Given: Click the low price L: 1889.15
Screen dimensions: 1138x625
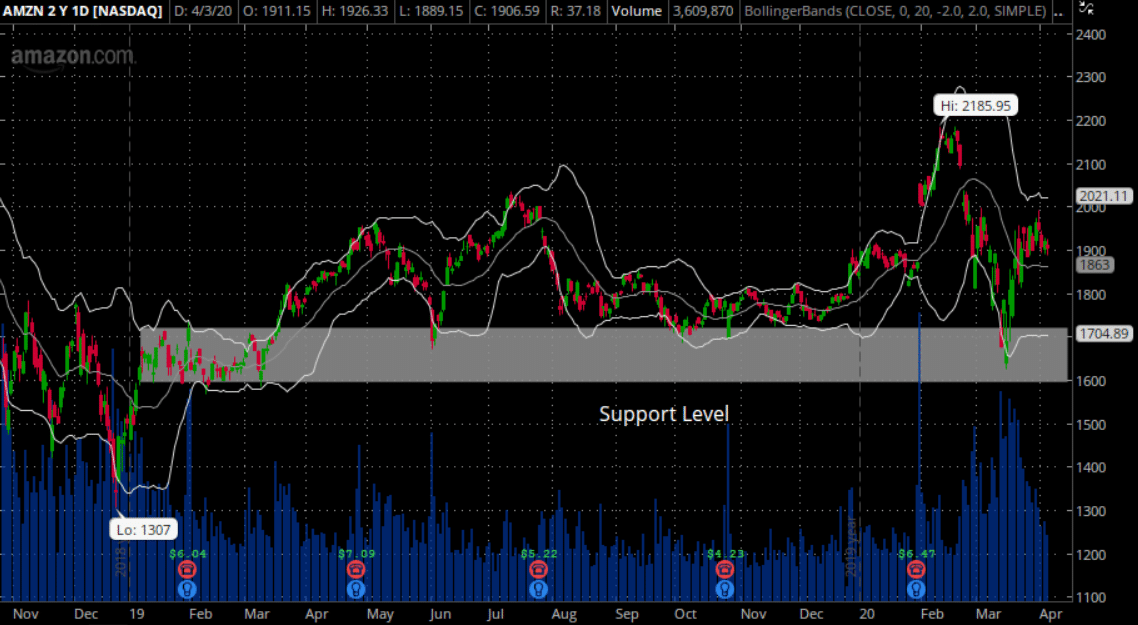Looking at the screenshot, I should tap(431, 11).
